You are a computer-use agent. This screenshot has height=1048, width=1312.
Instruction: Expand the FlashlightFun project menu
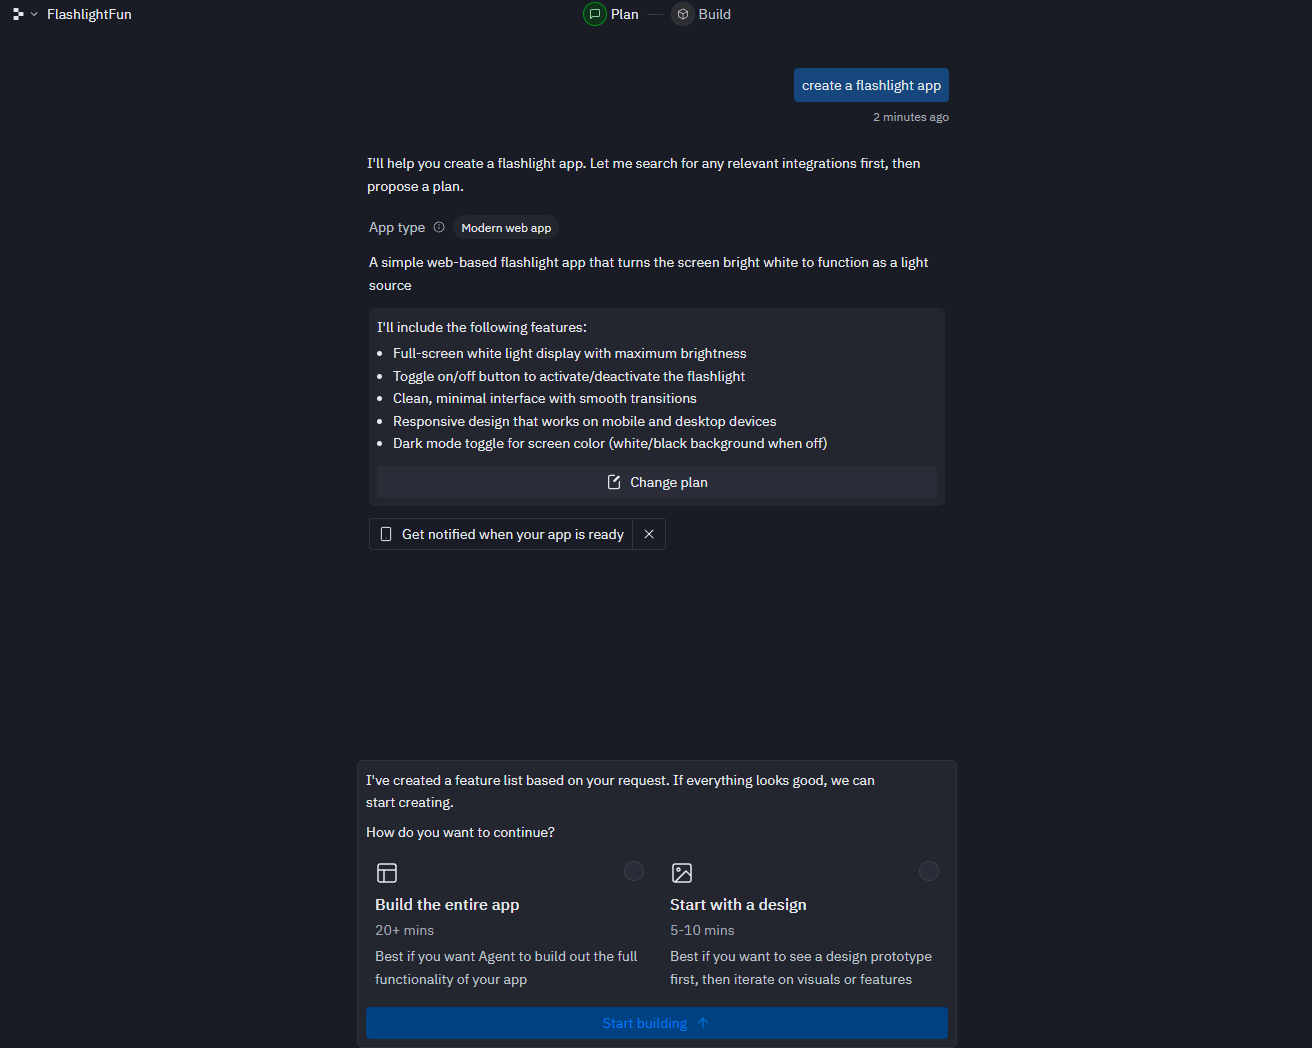(89, 14)
